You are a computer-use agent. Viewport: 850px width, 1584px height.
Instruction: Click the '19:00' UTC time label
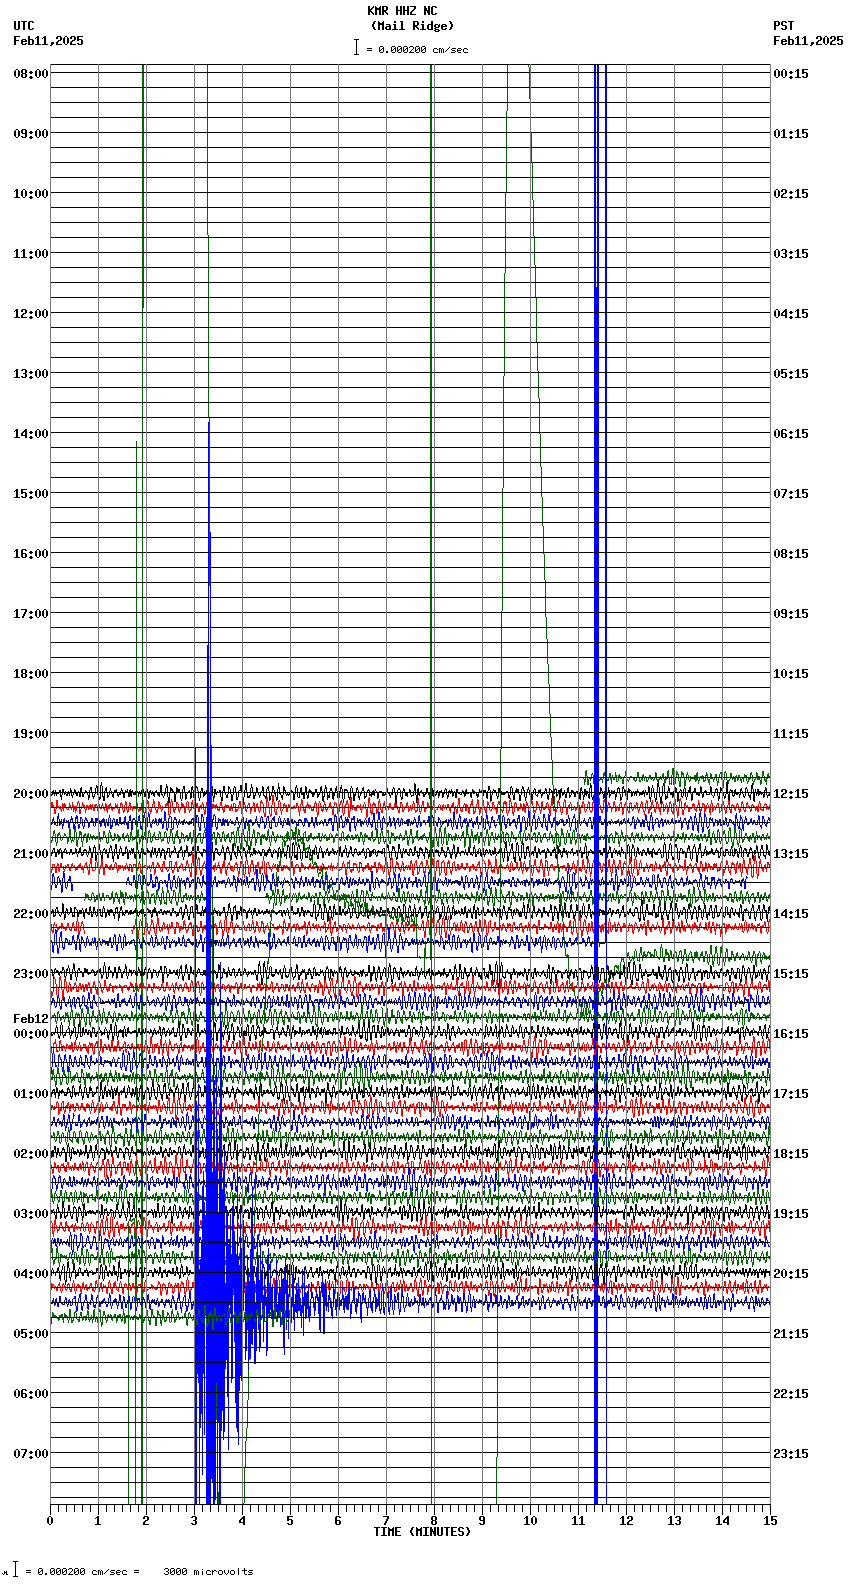pos(31,734)
